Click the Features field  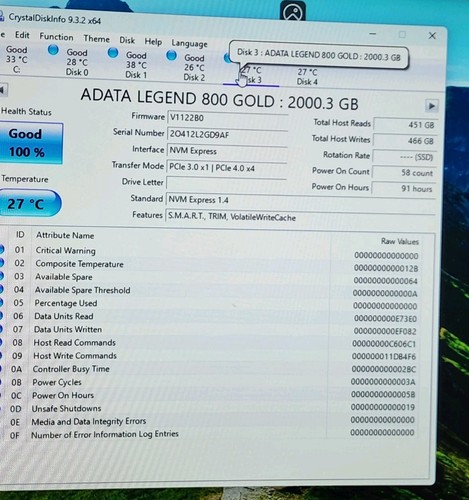[300, 217]
